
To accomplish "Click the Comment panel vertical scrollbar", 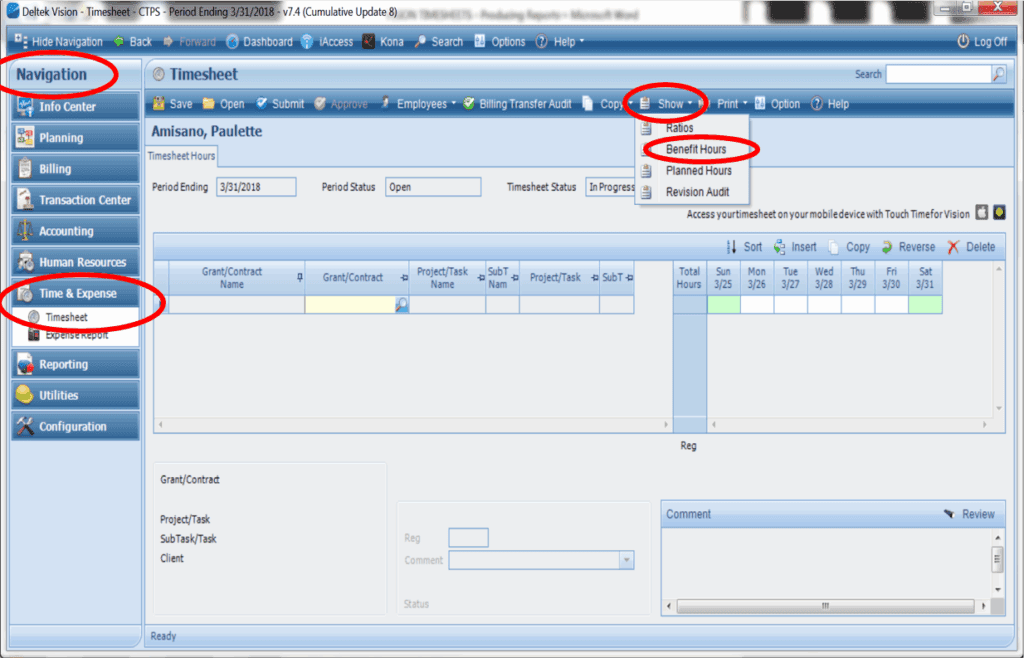I will click(997, 559).
